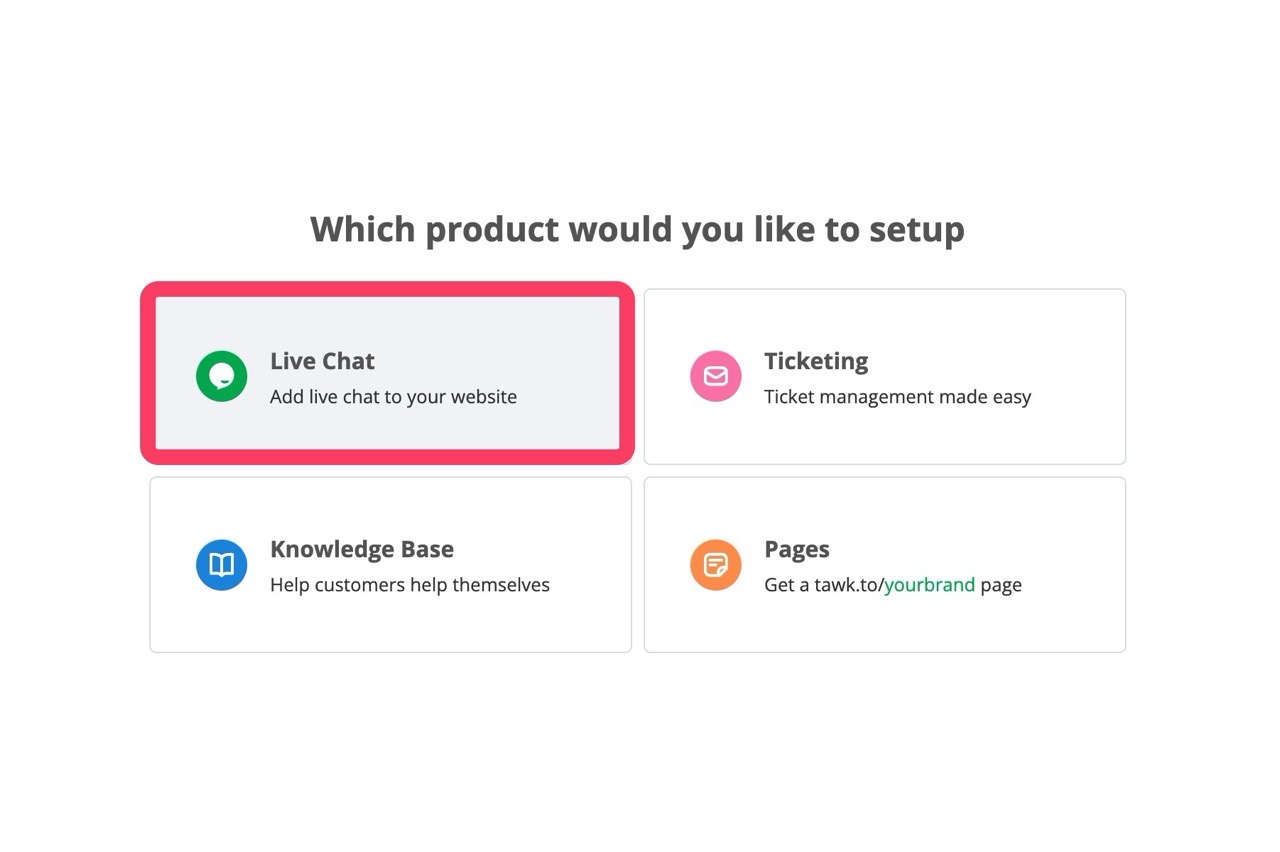Click "Ticket management made easy" description

tap(897, 397)
